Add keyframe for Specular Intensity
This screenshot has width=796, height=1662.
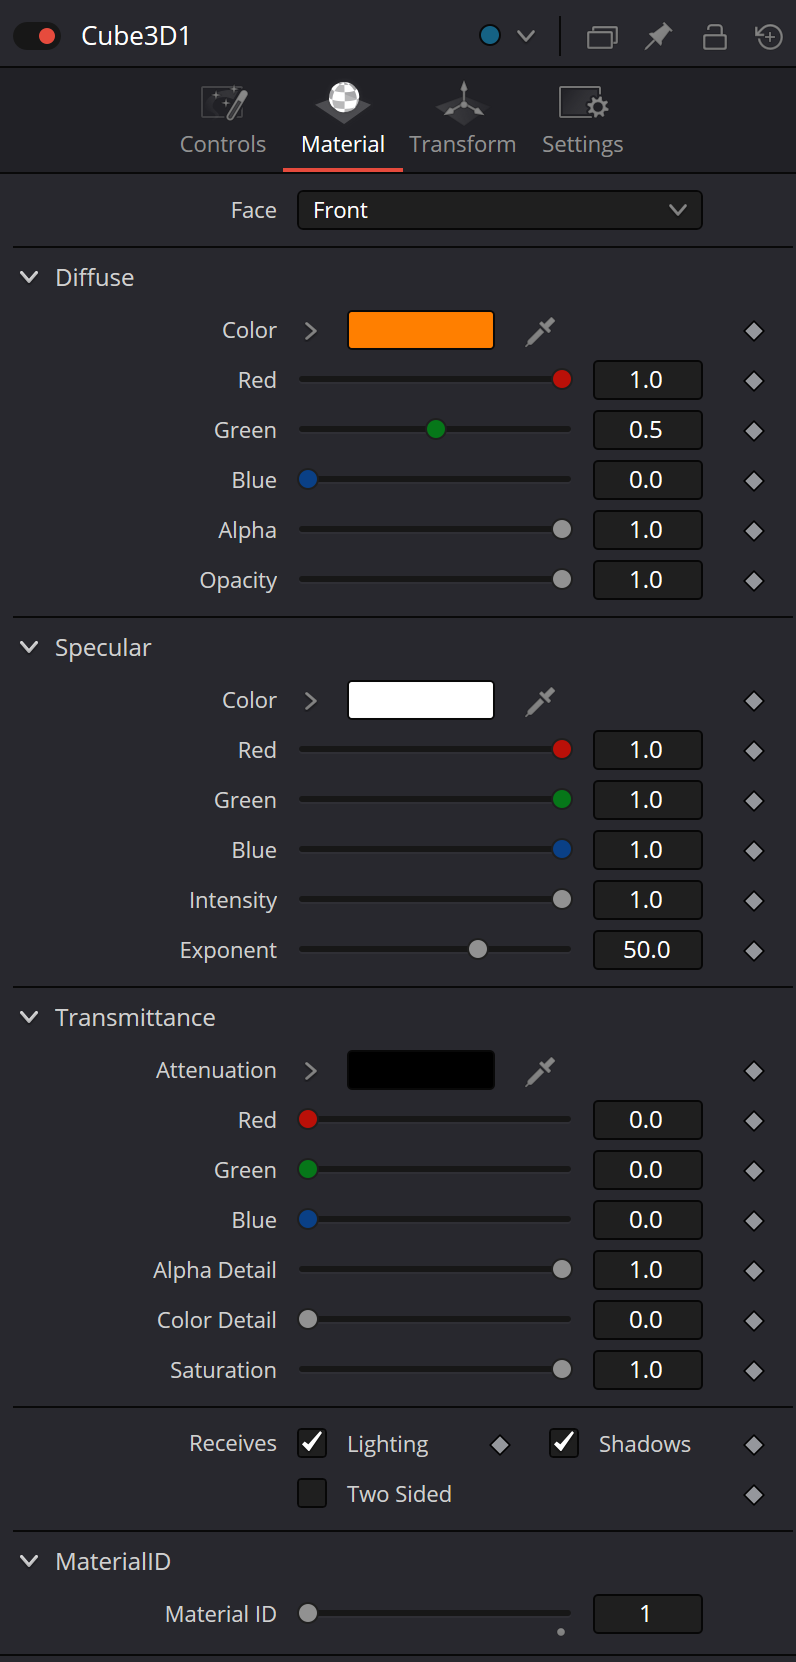754,901
